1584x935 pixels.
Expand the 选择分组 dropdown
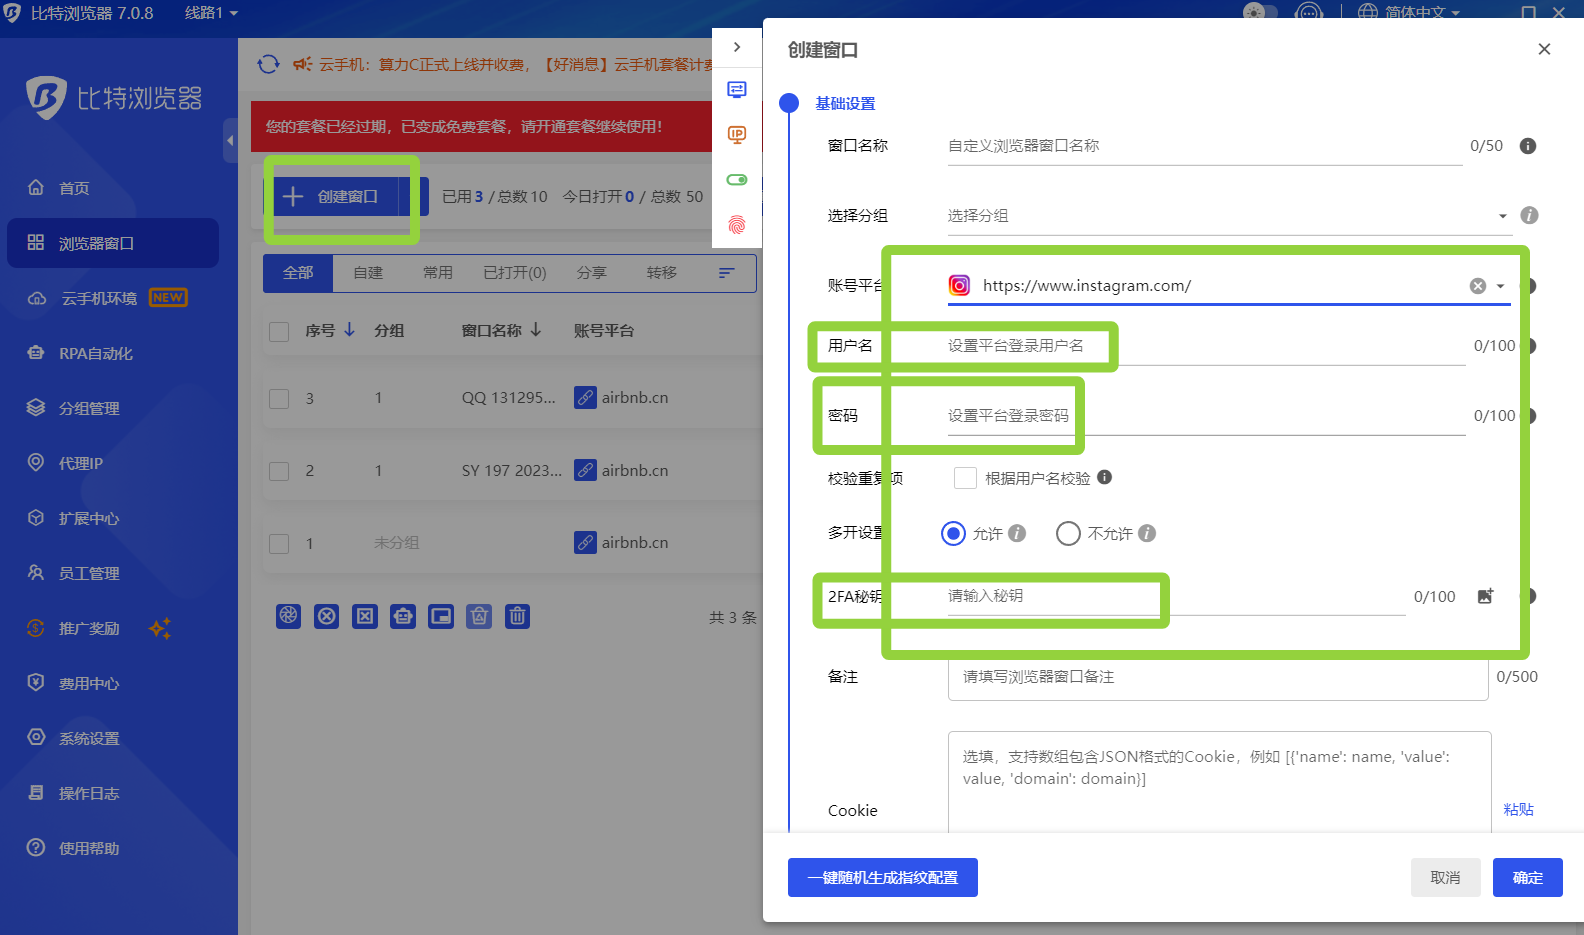coord(1502,216)
